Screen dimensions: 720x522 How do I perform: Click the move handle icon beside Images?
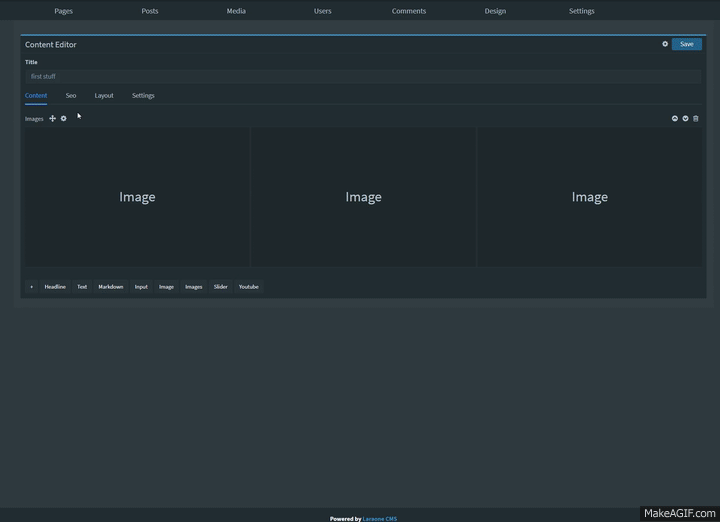pyautogui.click(x=52, y=118)
